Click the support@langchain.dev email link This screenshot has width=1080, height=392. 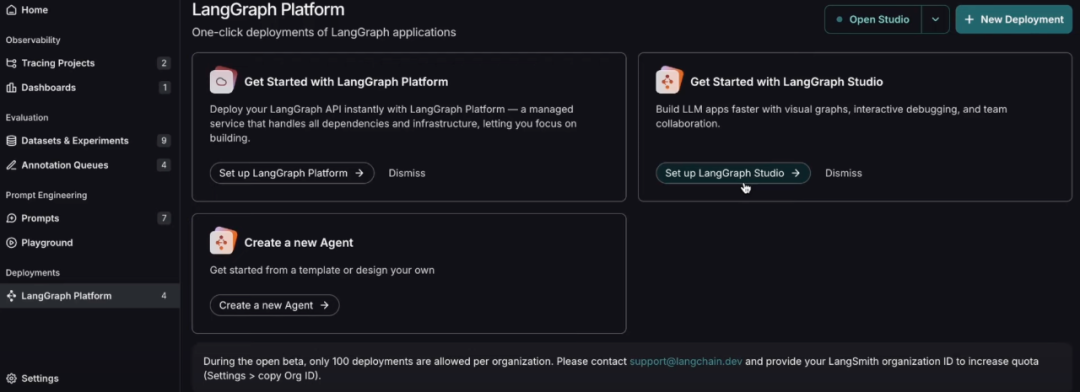(x=686, y=361)
